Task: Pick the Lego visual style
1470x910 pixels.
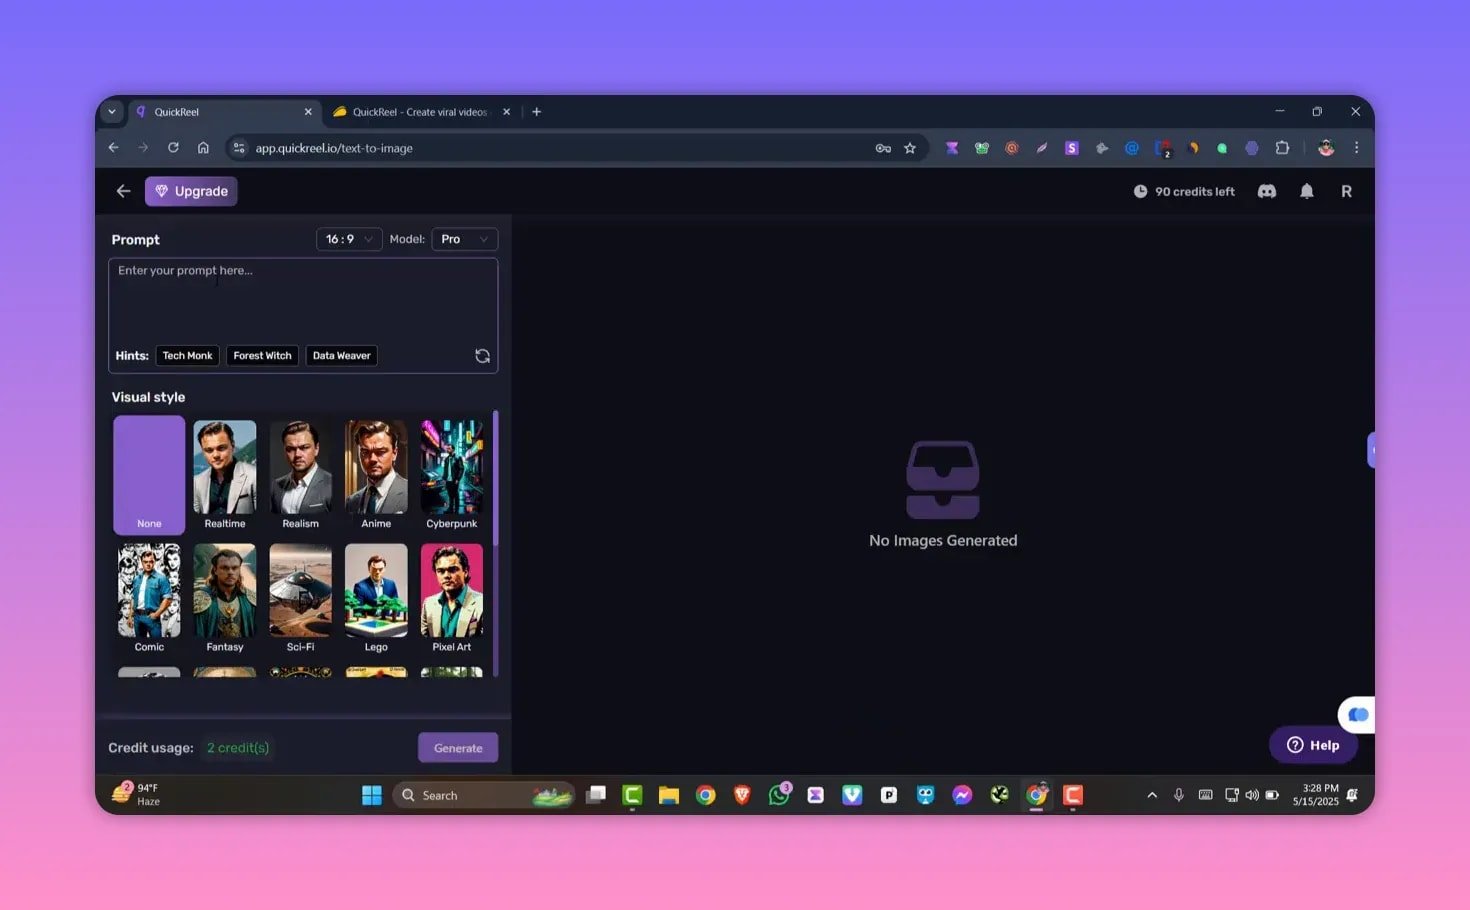Action: pyautogui.click(x=376, y=598)
